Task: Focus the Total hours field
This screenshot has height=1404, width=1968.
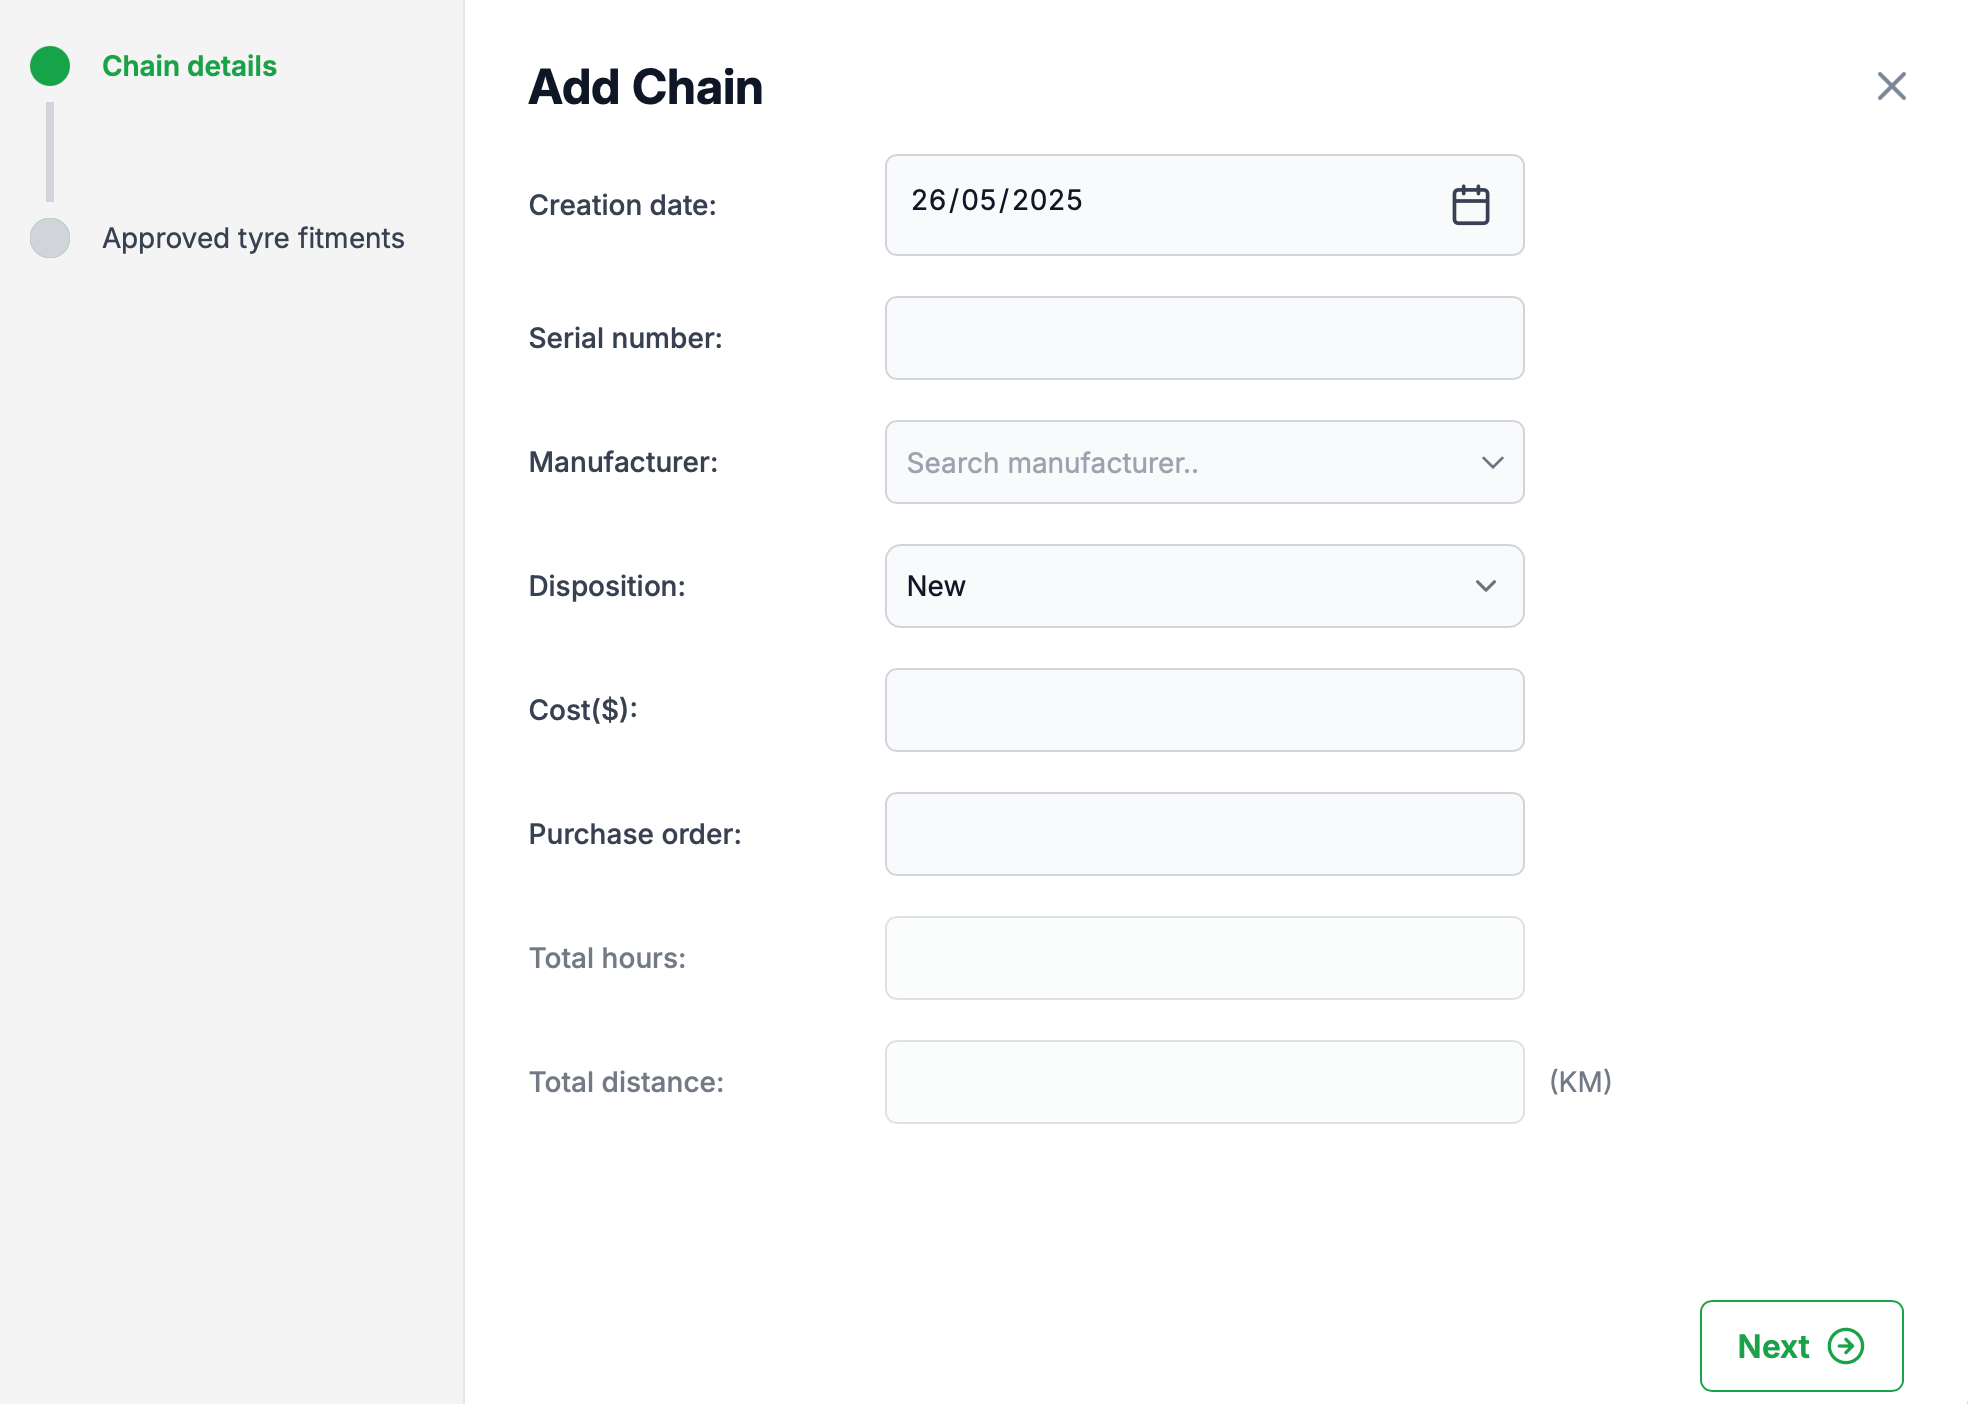Action: point(1204,958)
